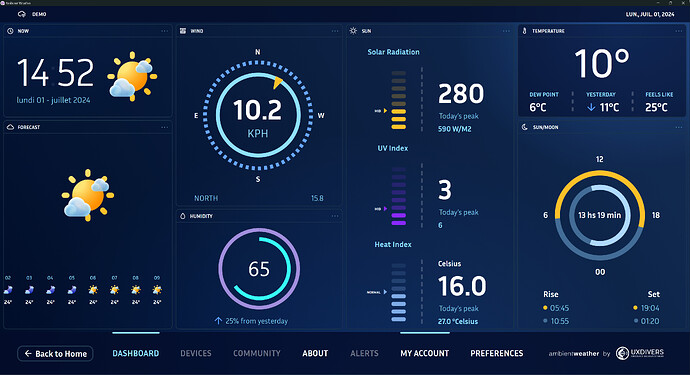Open the PREFERENCES tab

(x=497, y=353)
